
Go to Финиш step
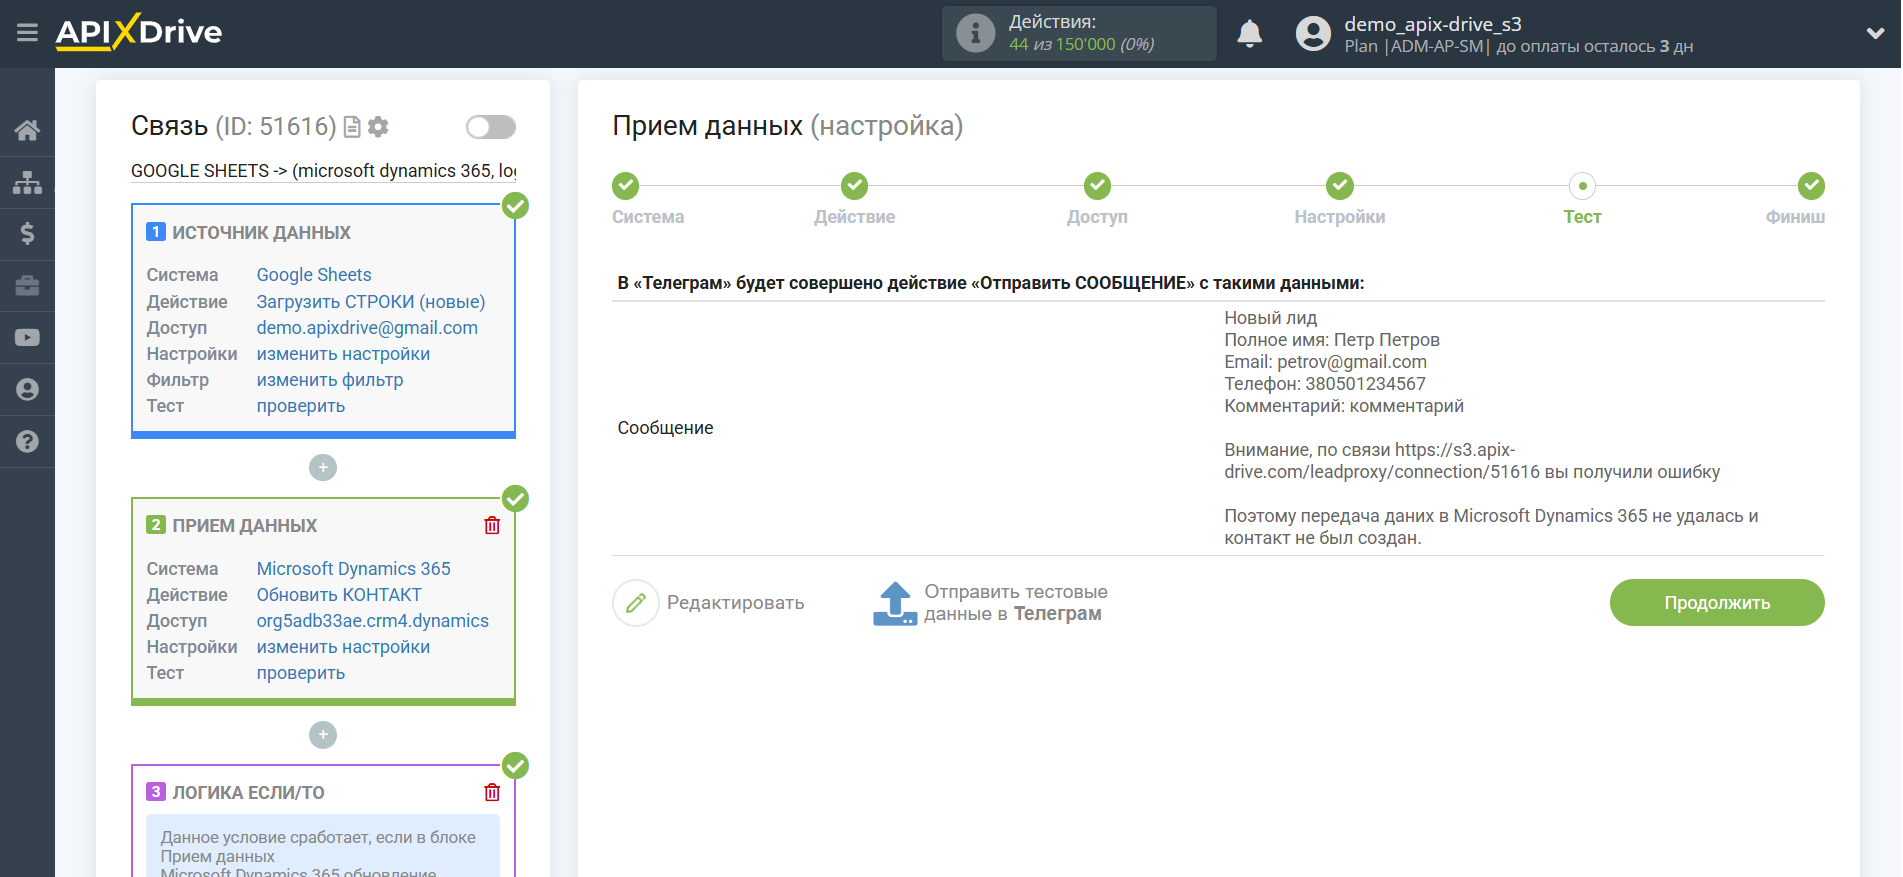[1811, 186]
